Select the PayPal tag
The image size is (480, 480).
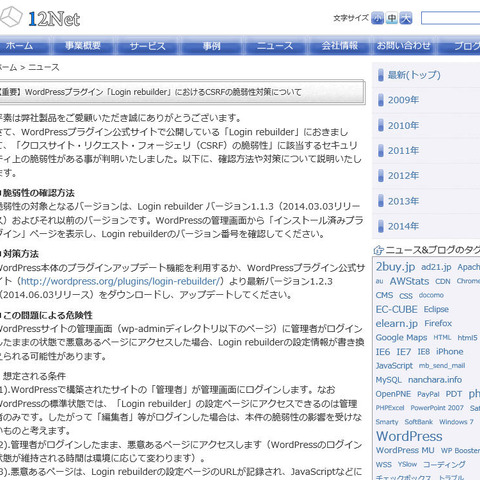click(x=428, y=394)
